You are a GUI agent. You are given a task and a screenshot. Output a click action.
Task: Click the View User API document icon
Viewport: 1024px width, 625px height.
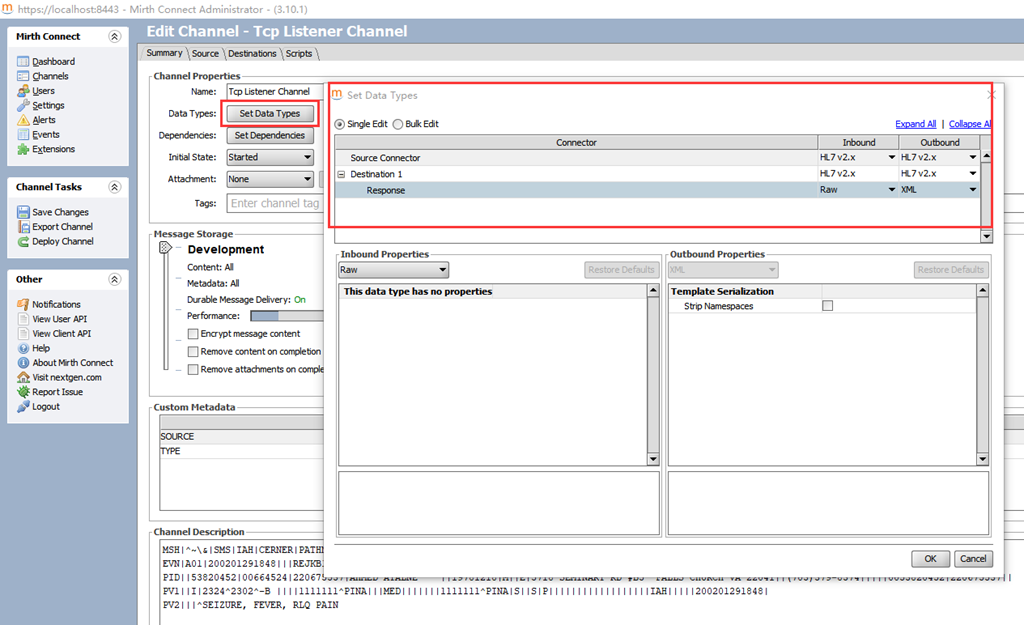click(23, 319)
